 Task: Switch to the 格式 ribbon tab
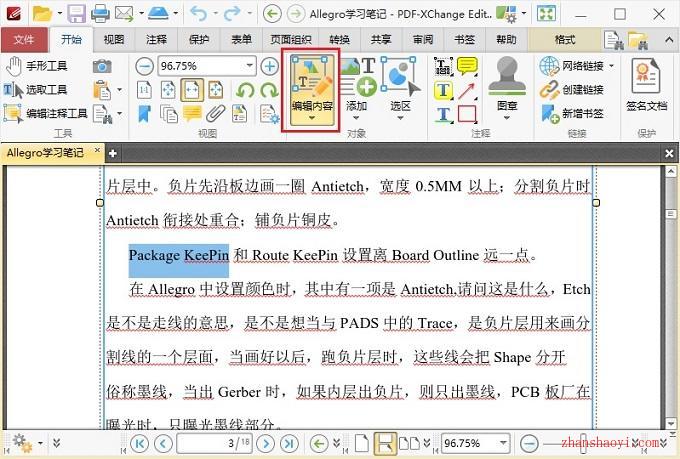(x=565, y=39)
